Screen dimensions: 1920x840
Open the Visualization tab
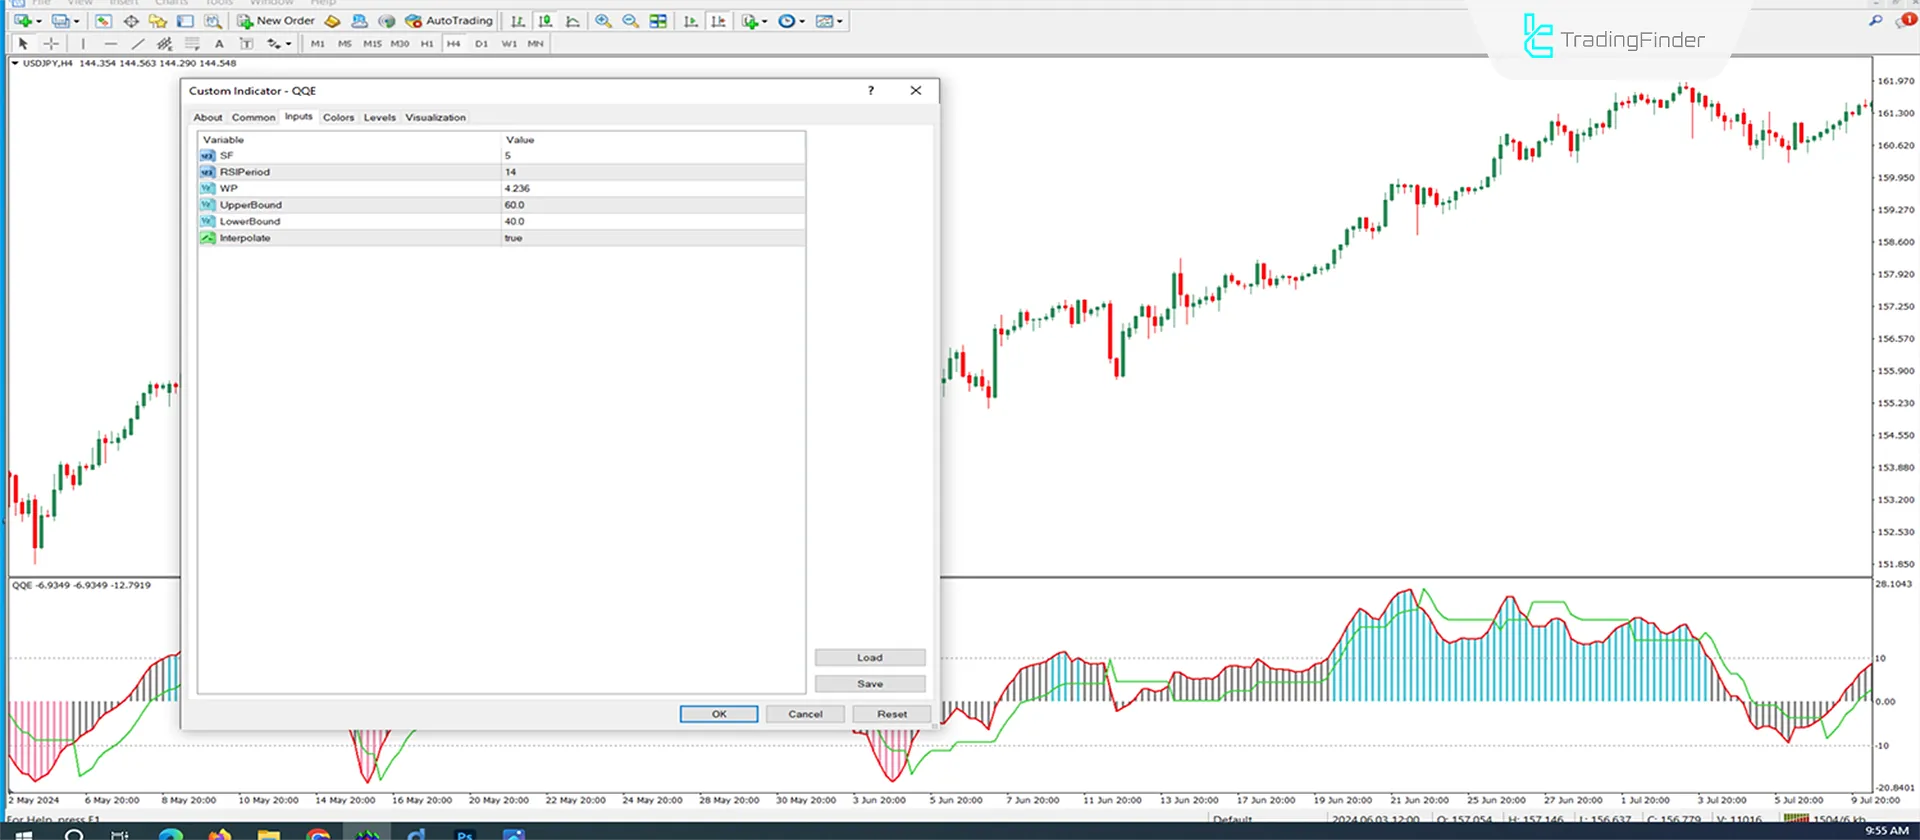tap(435, 118)
